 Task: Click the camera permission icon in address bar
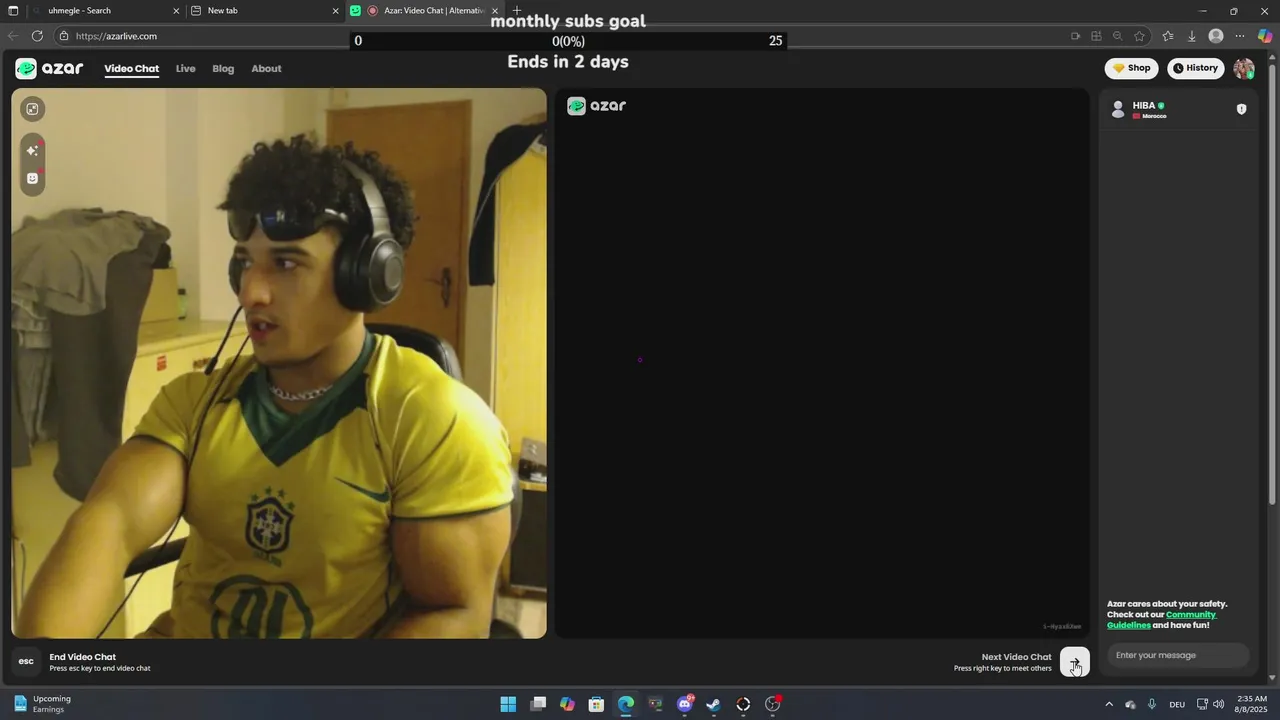(1075, 36)
